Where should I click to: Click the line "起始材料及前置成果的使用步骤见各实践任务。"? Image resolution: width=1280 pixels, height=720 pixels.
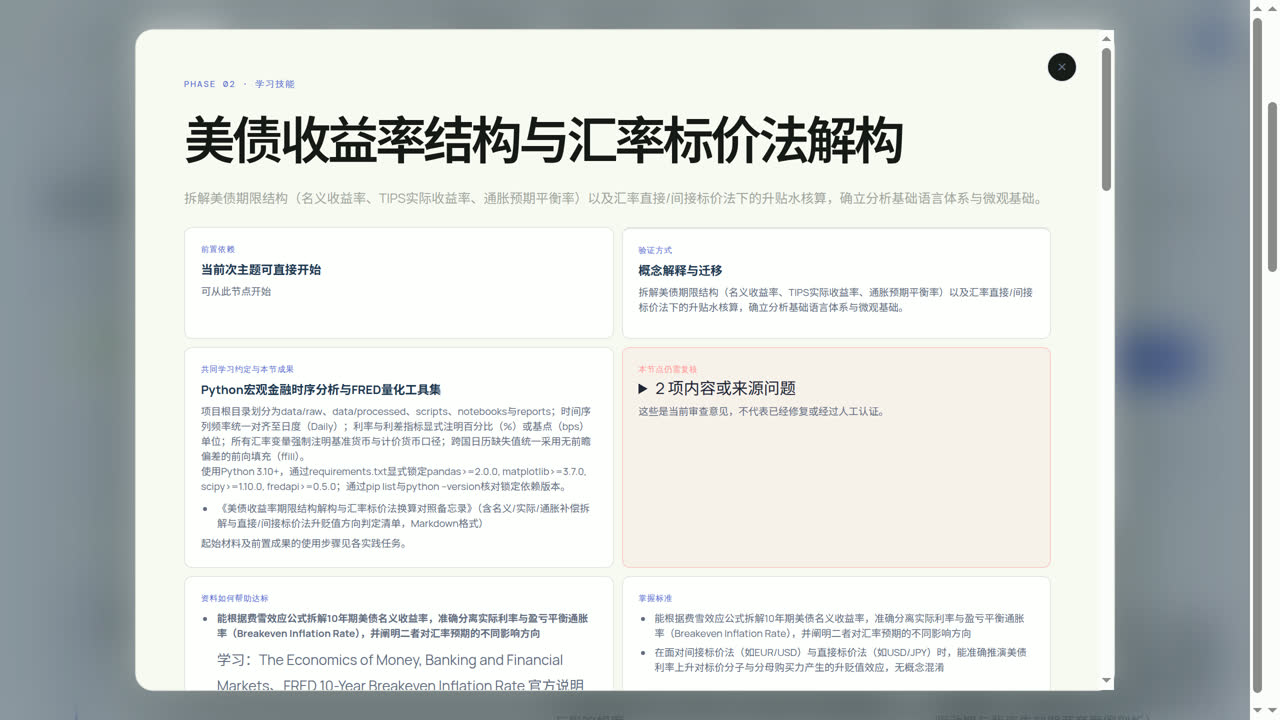304,544
